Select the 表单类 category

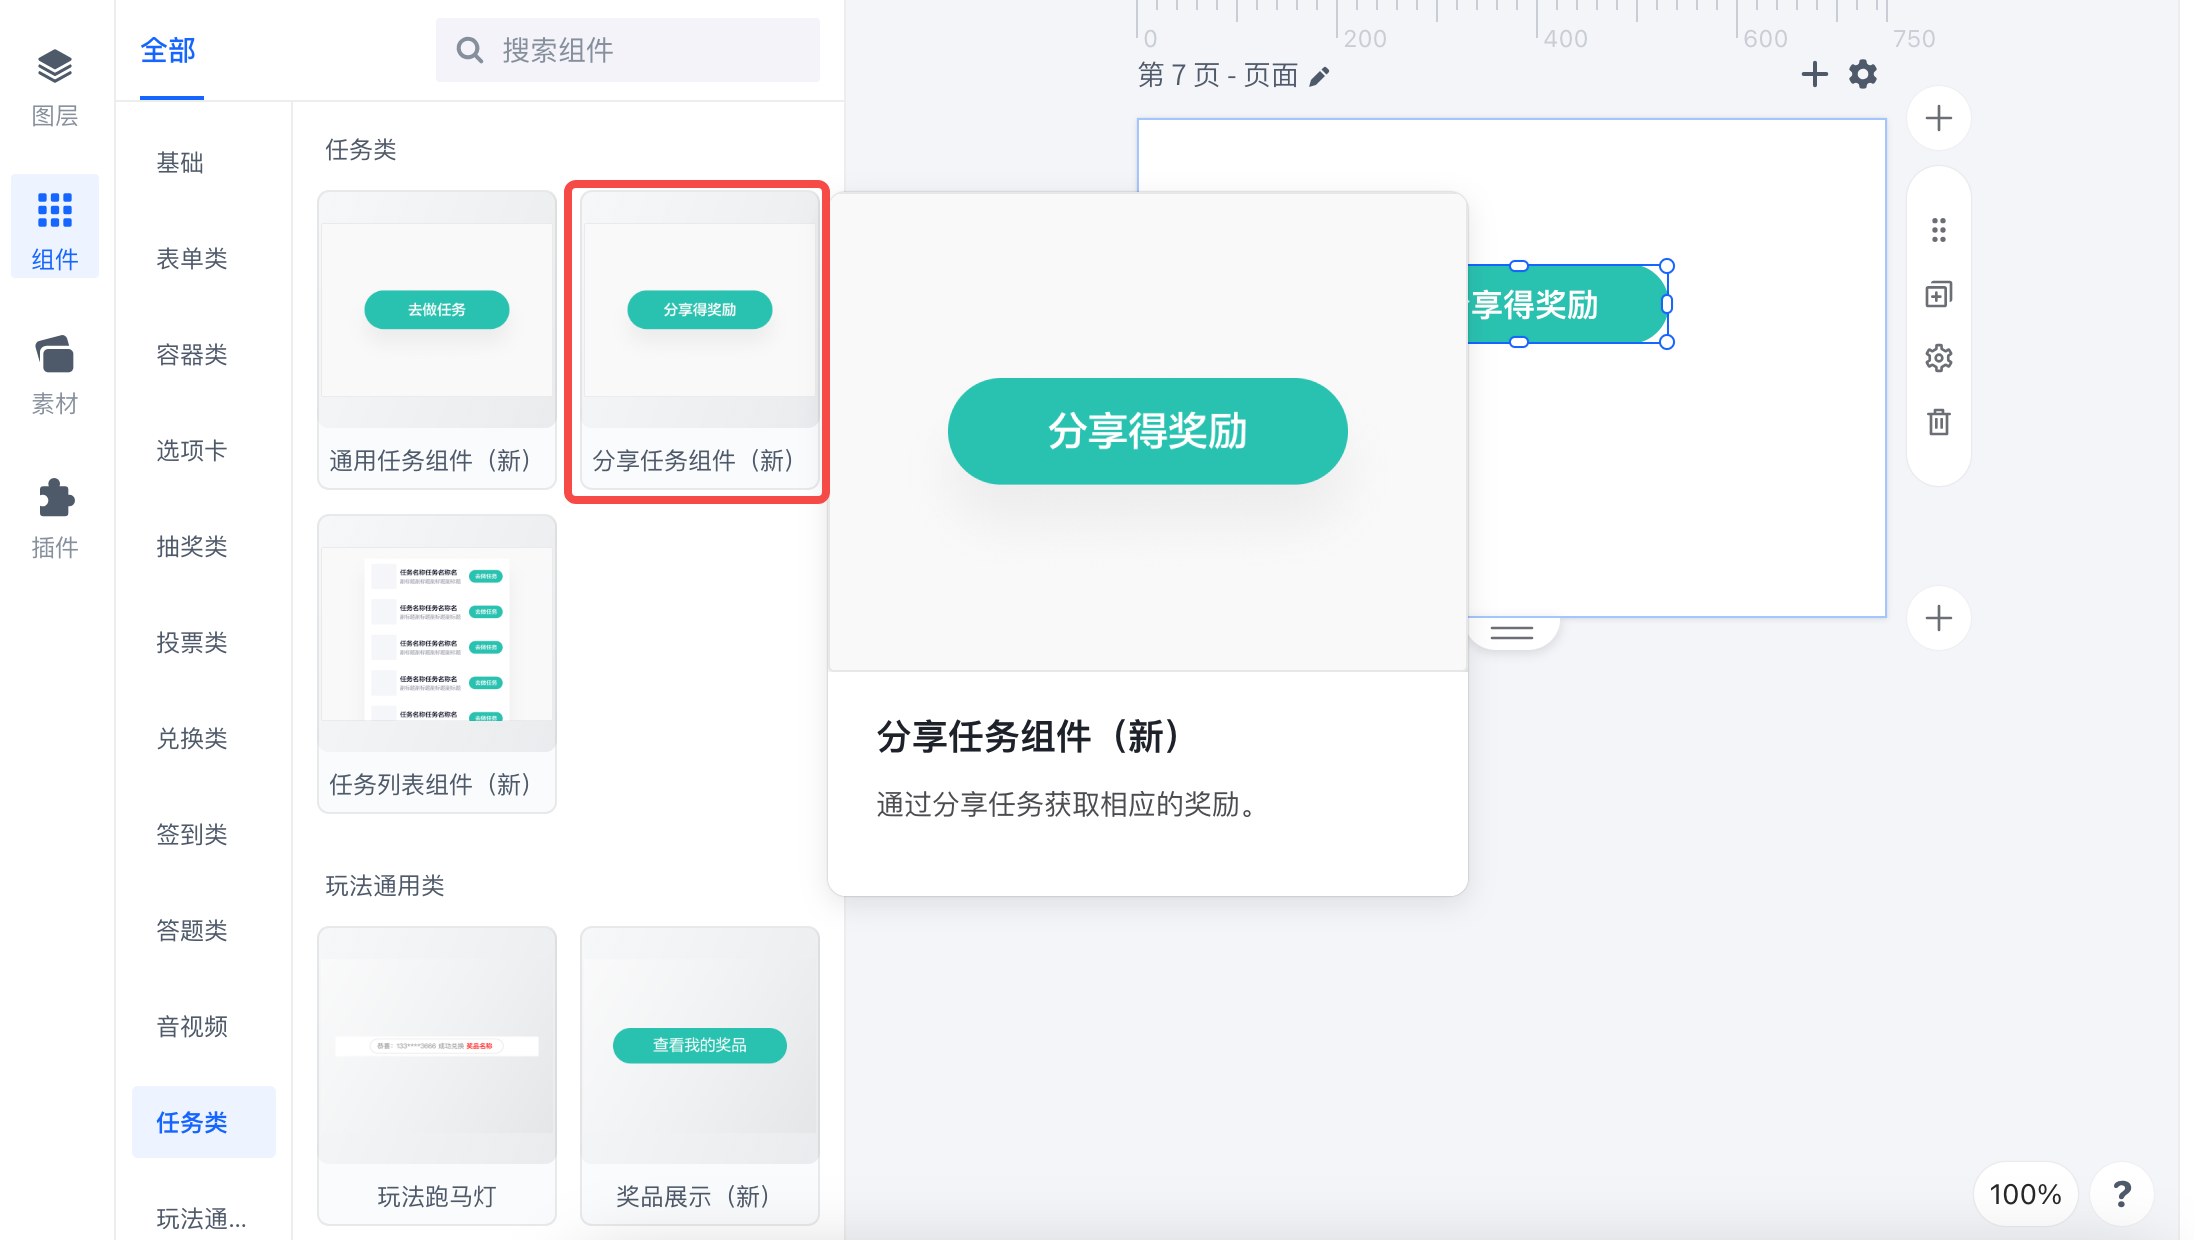[192, 258]
